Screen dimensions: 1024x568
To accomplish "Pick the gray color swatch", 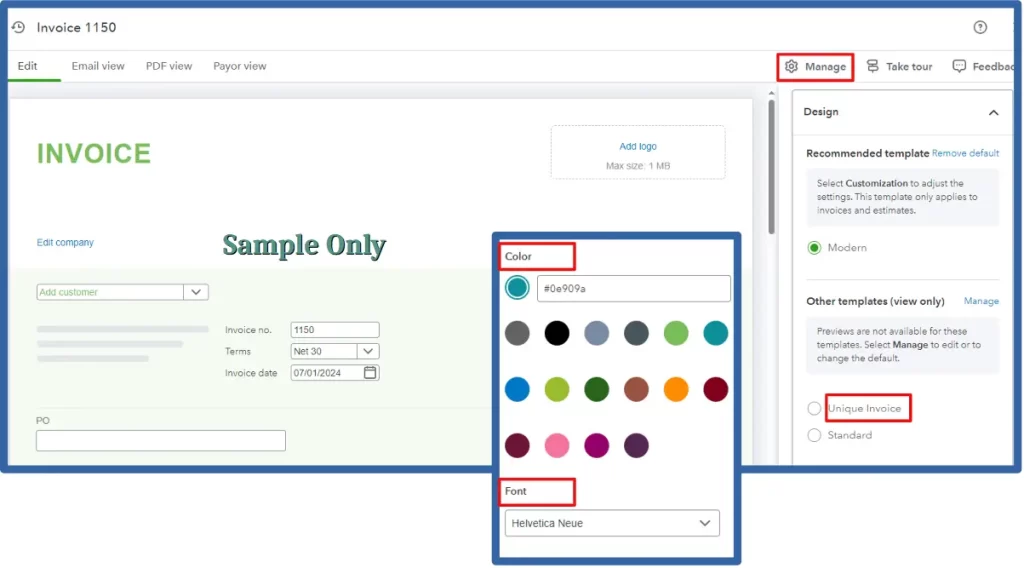I will click(517, 333).
